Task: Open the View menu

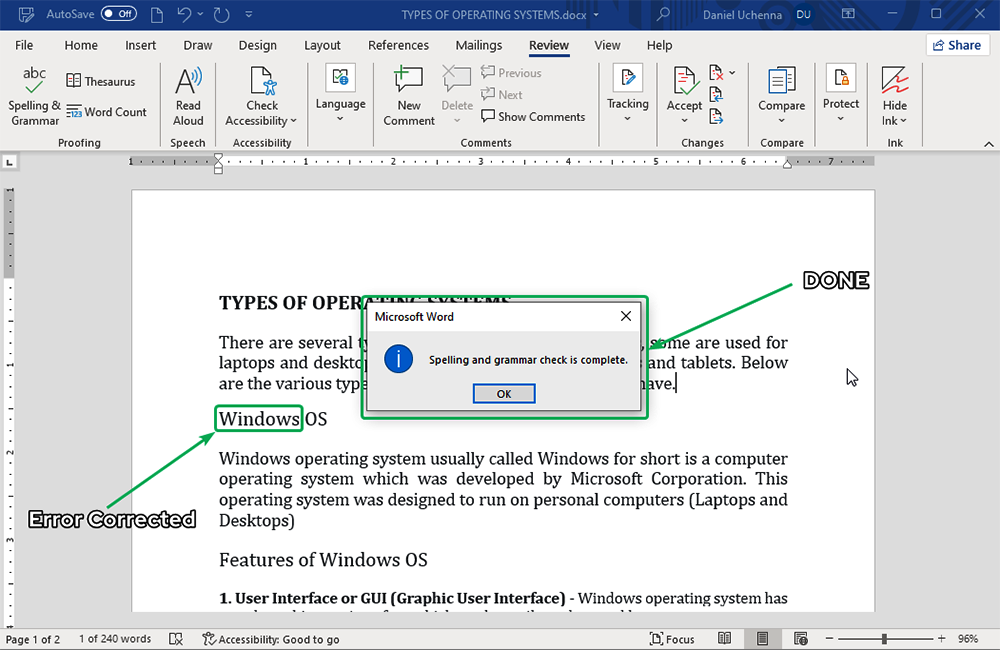Action: (607, 45)
